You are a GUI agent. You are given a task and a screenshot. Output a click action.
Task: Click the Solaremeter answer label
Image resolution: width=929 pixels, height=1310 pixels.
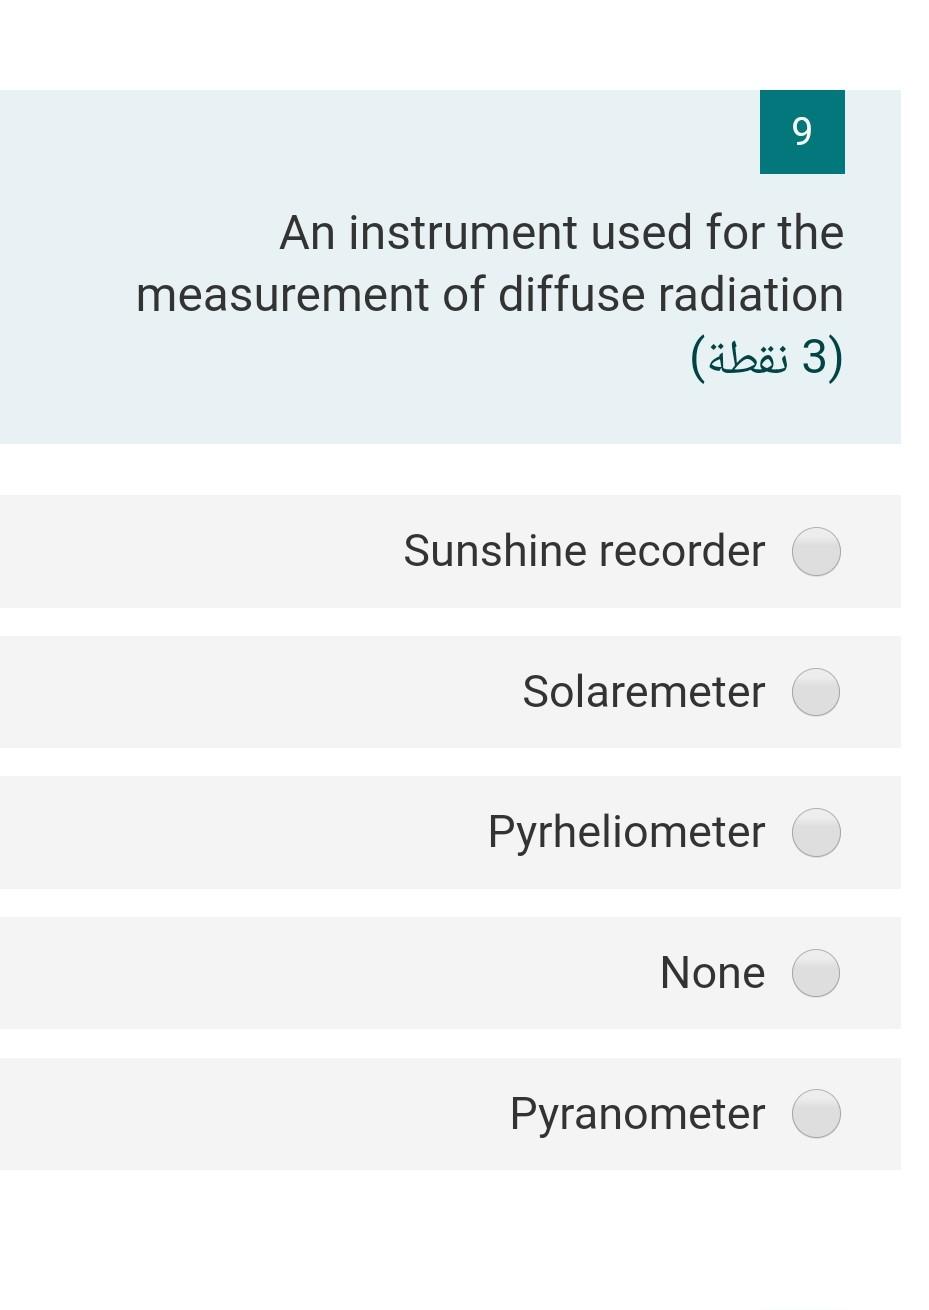(643, 691)
